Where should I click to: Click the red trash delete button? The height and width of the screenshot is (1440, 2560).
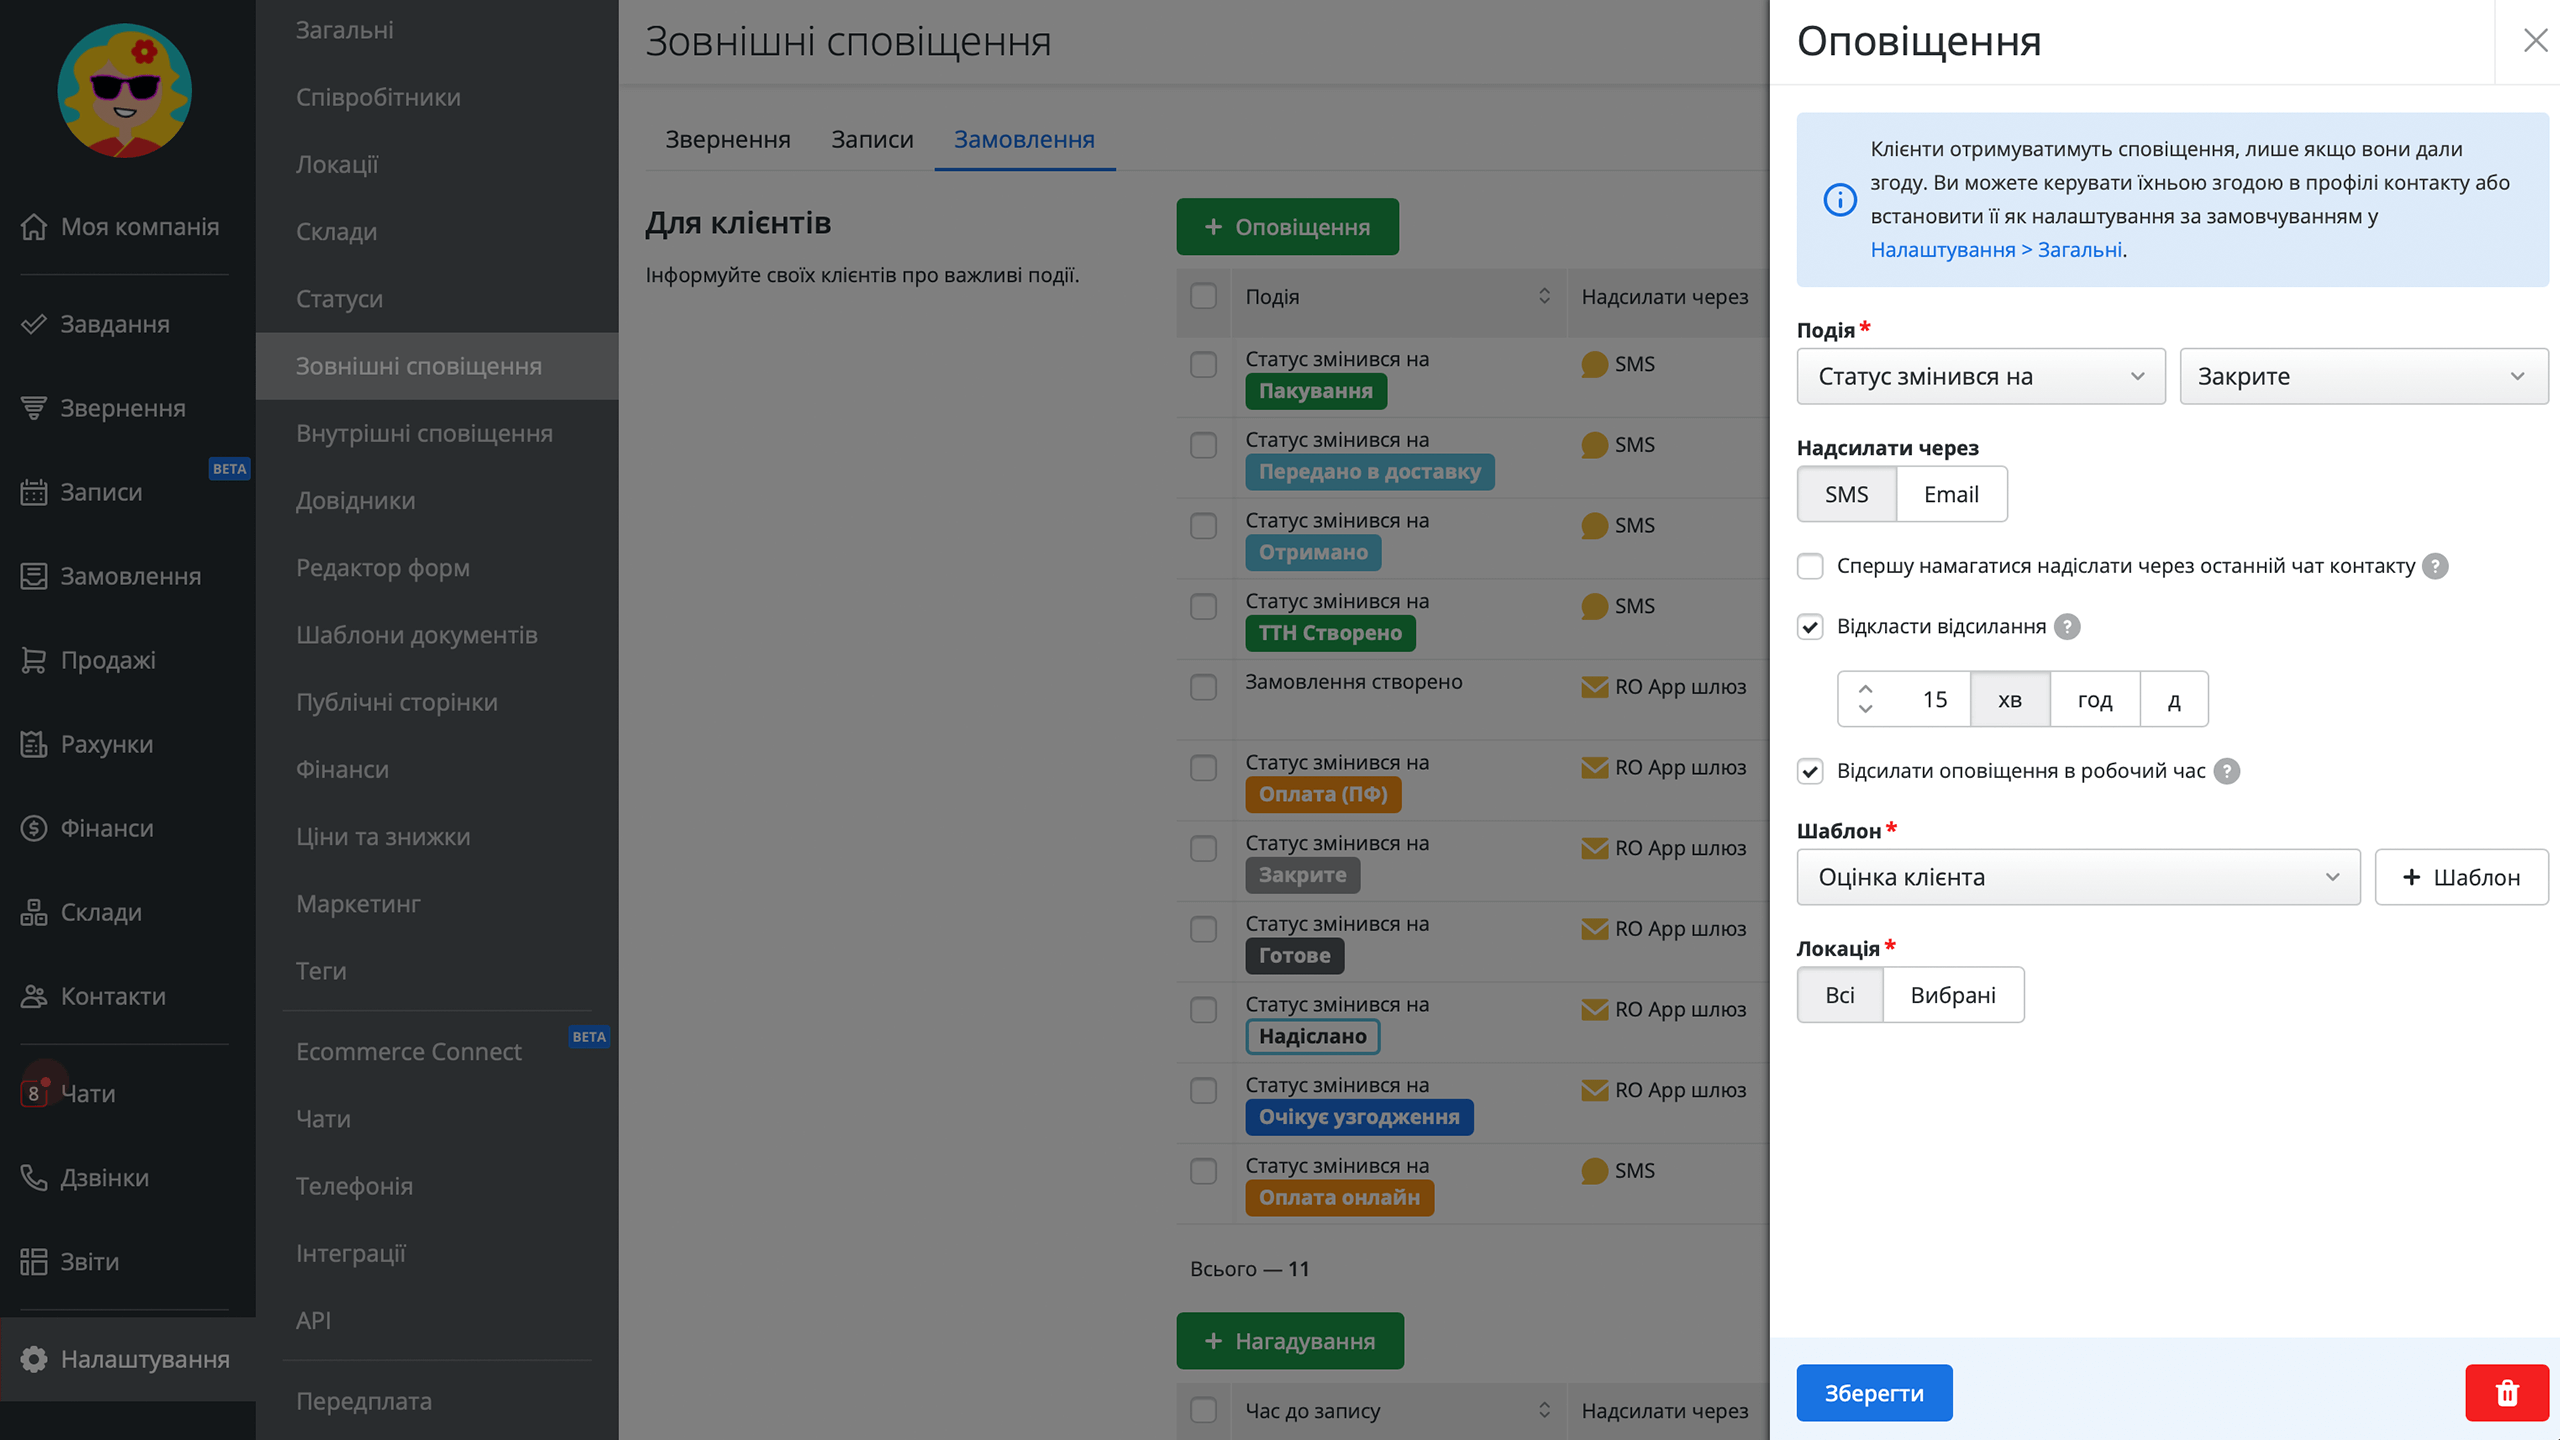[2506, 1392]
